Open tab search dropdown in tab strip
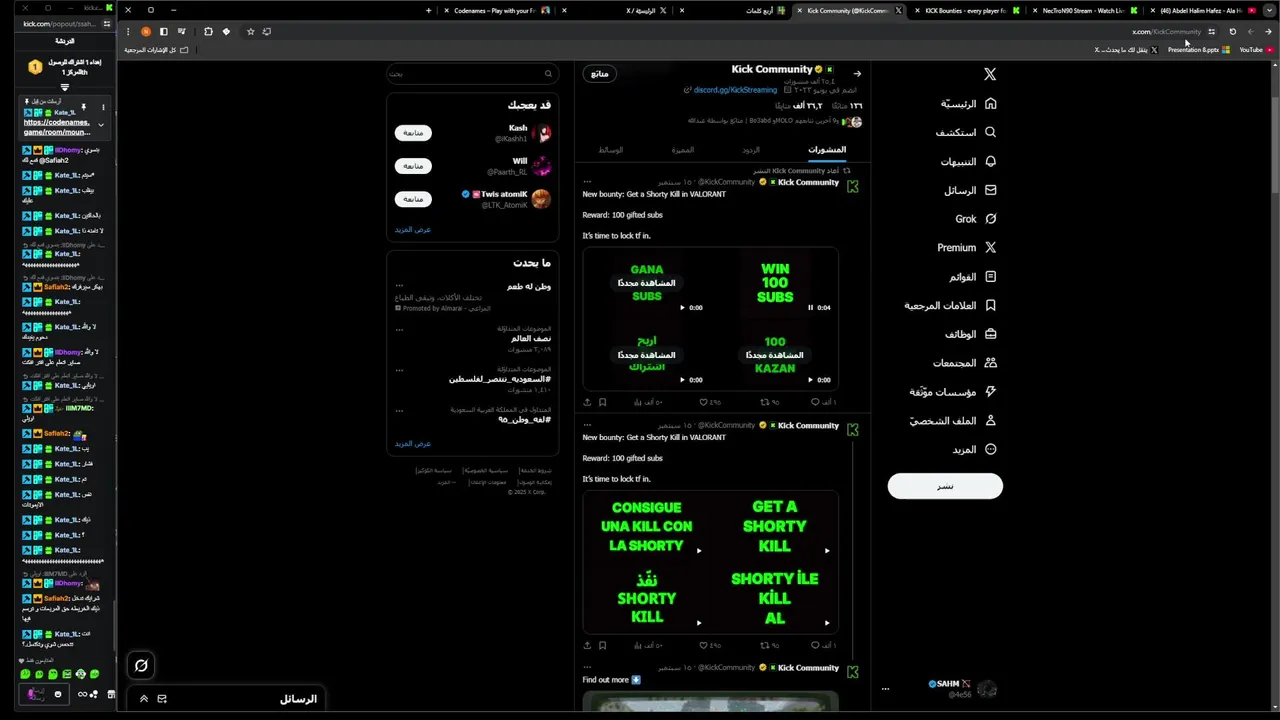Viewport: 1280px width, 720px height. pos(1268,10)
